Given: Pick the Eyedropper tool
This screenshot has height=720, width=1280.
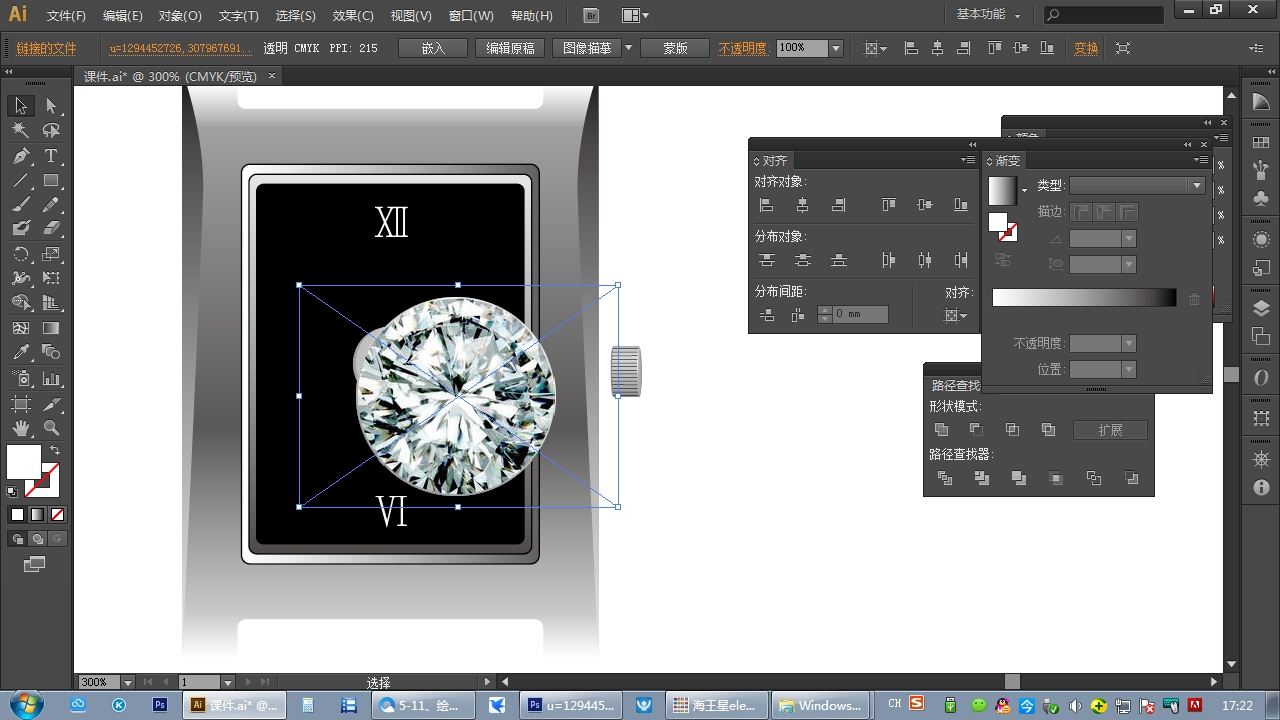Looking at the screenshot, I should (21, 352).
